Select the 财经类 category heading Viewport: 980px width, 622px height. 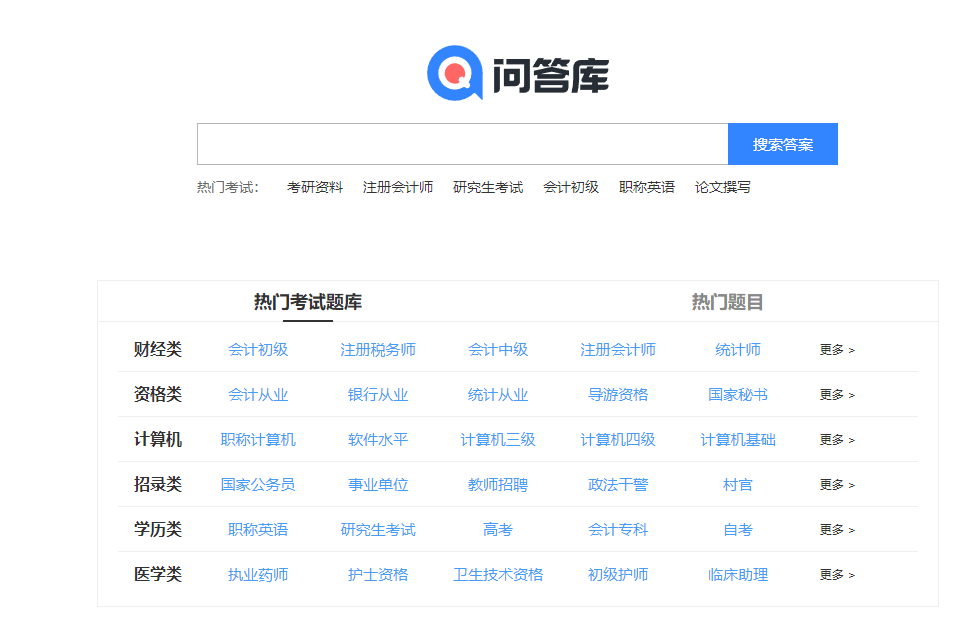[x=158, y=349]
